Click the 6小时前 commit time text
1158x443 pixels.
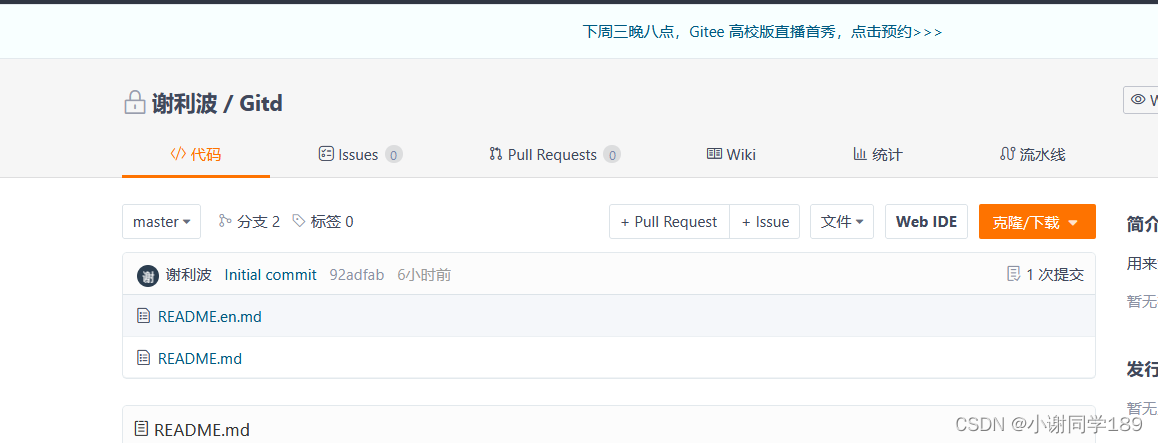pyautogui.click(x=424, y=275)
